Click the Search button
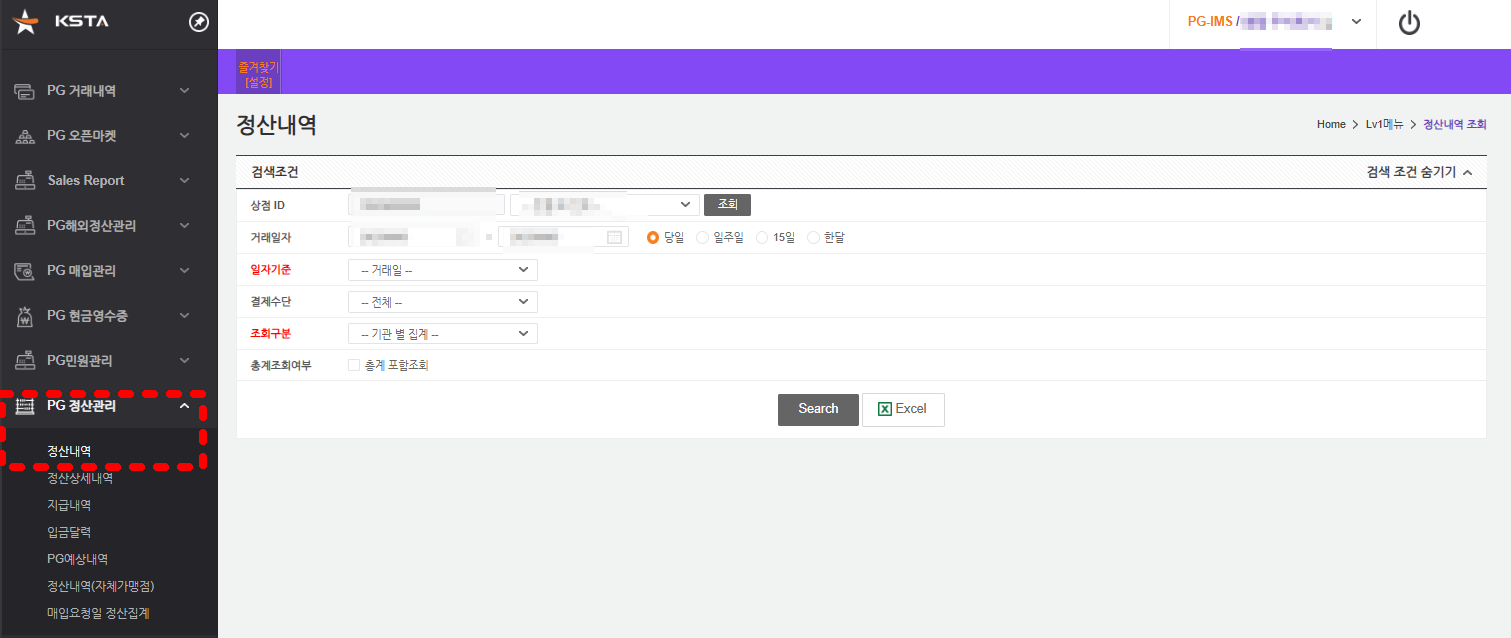 (818, 409)
